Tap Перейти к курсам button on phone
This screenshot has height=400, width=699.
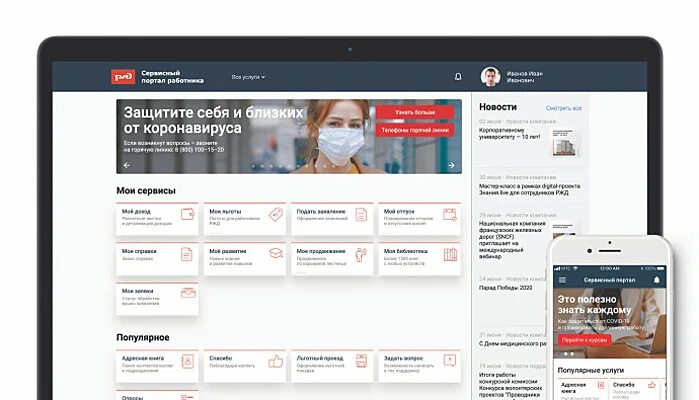584,340
